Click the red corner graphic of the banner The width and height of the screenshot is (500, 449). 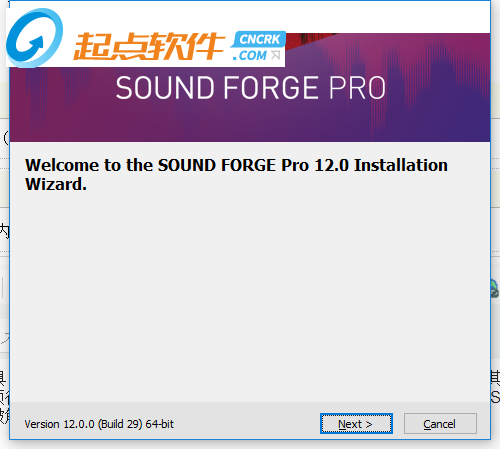(310, 40)
